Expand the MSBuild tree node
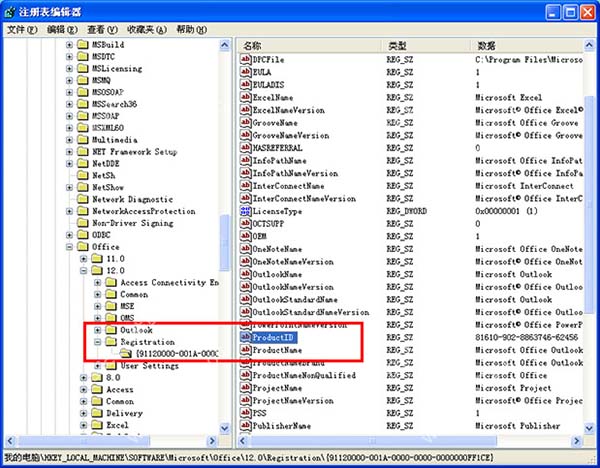The height and width of the screenshot is (468, 600). point(69,45)
